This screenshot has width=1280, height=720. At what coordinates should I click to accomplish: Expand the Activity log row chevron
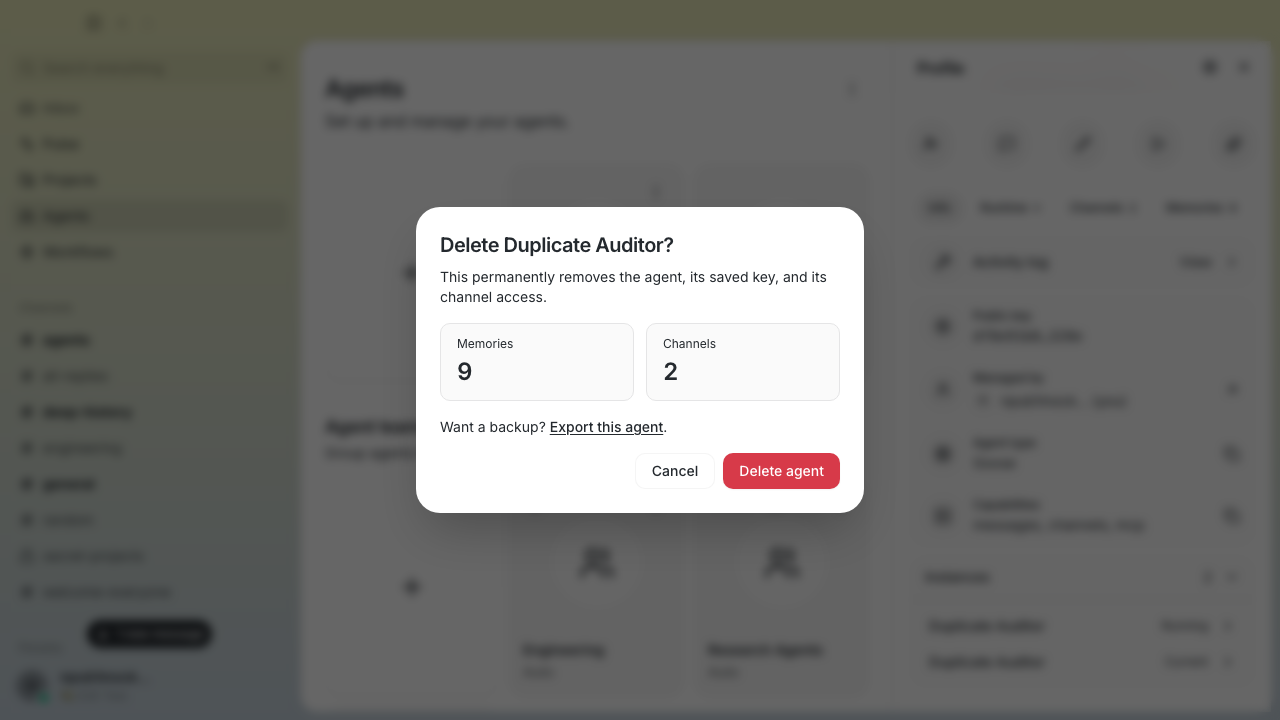pos(1232,262)
